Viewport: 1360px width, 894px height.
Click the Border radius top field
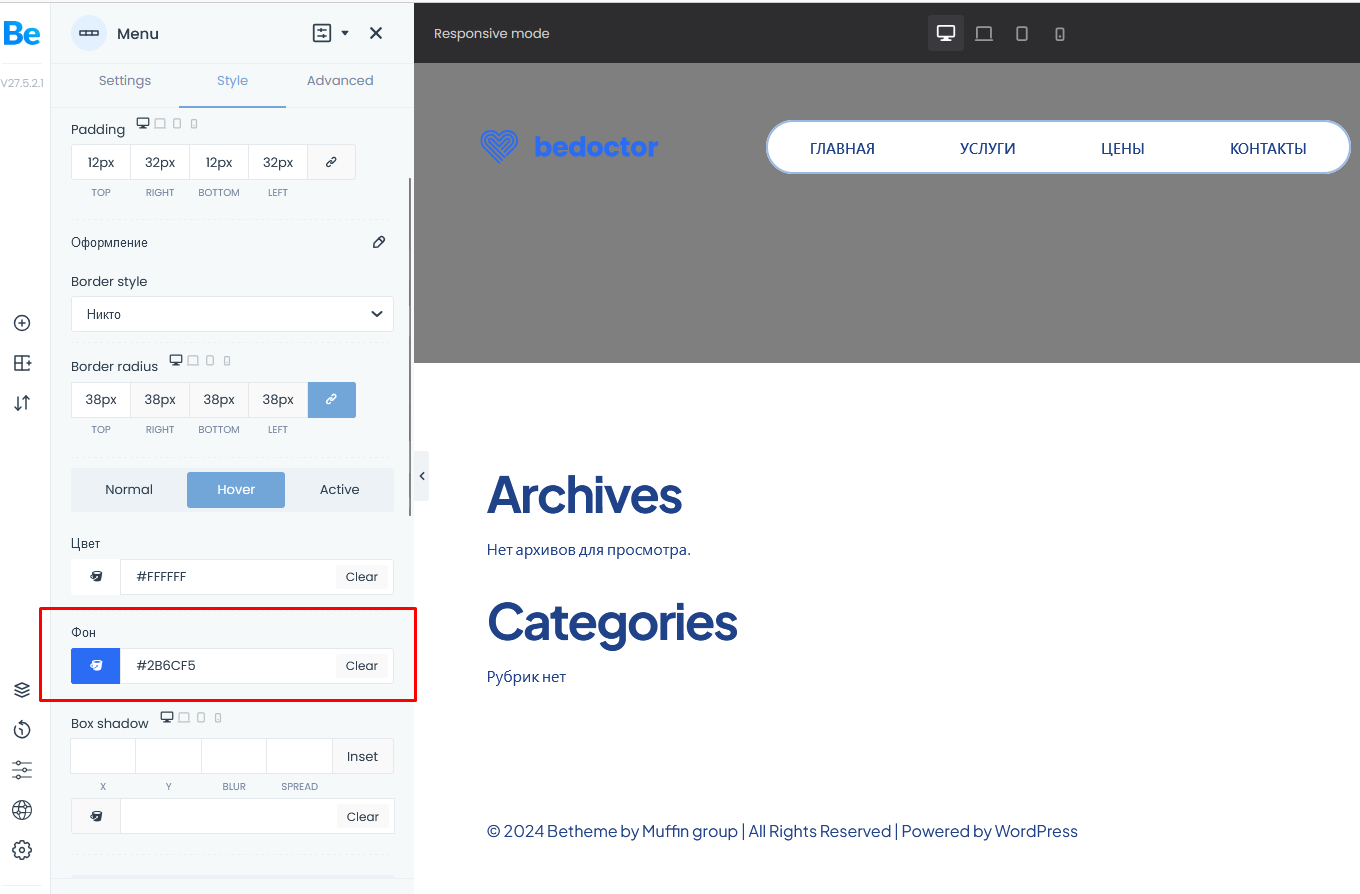point(101,399)
